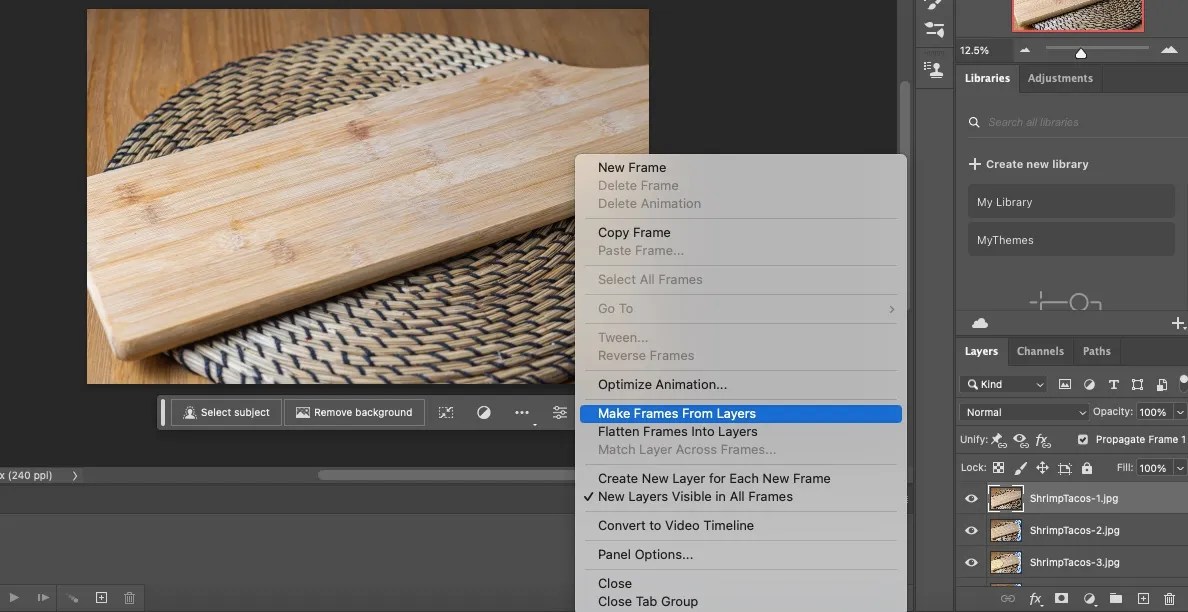The image size is (1188, 612).
Task: Open the layer styles fx icon
Action: point(1035,598)
